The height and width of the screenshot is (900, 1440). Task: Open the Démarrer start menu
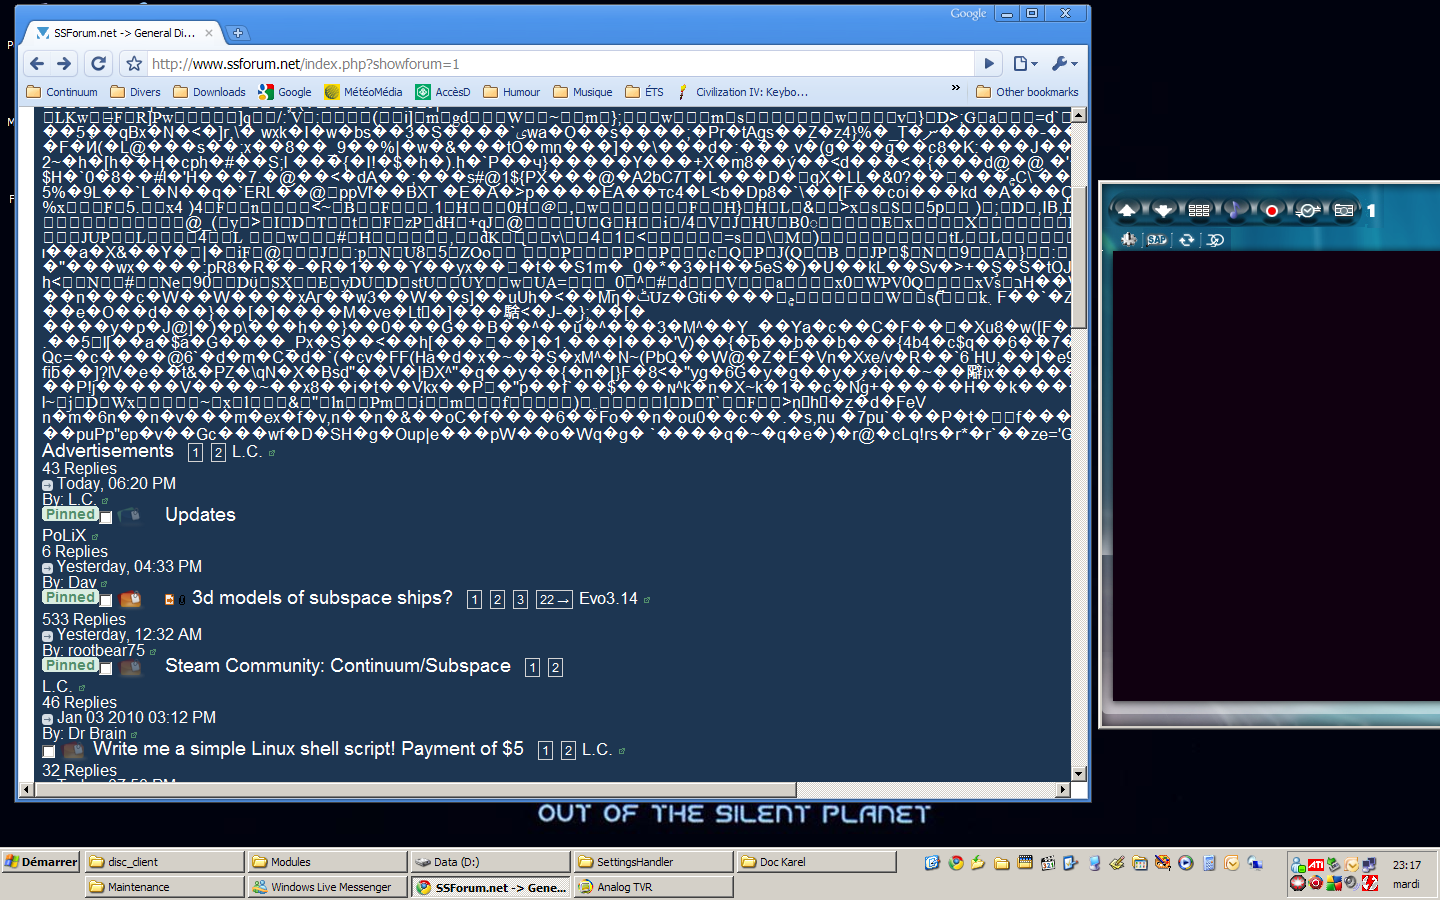pos(41,862)
